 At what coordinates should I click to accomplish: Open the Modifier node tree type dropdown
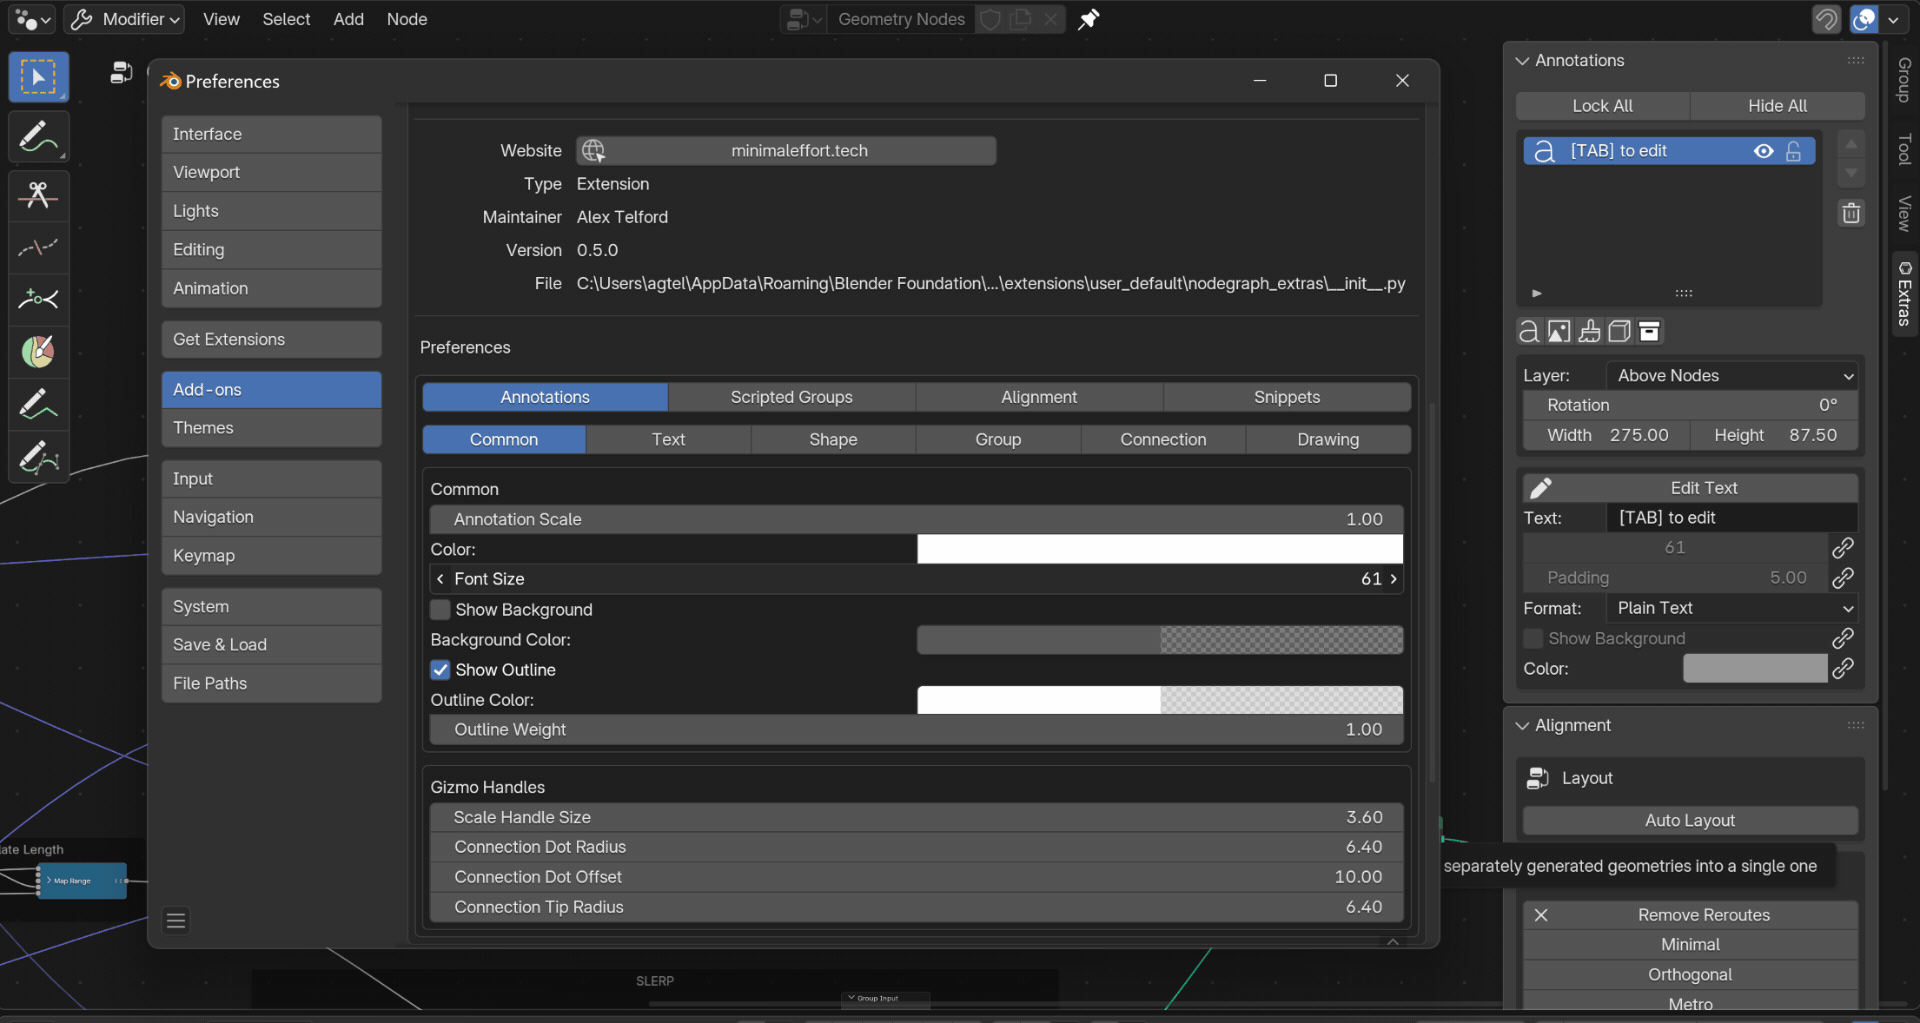click(x=125, y=19)
